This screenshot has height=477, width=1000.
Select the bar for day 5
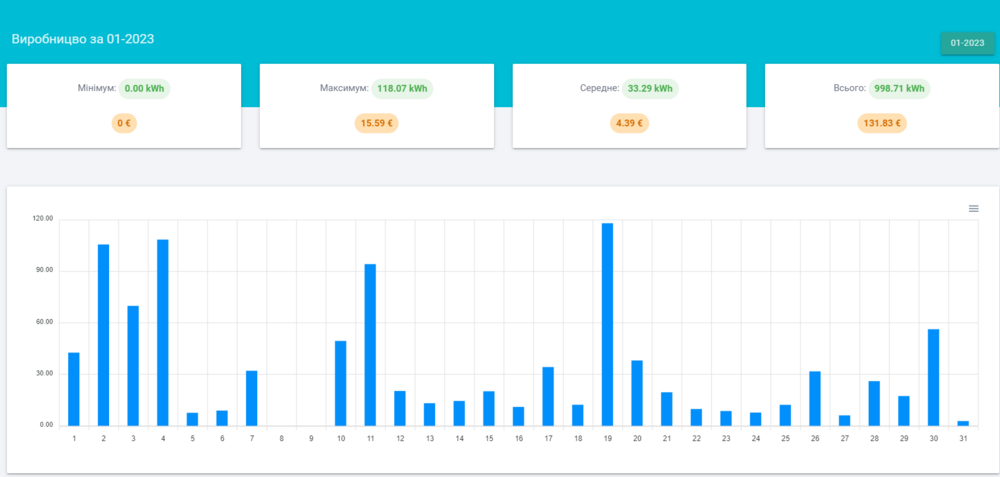coord(193,419)
